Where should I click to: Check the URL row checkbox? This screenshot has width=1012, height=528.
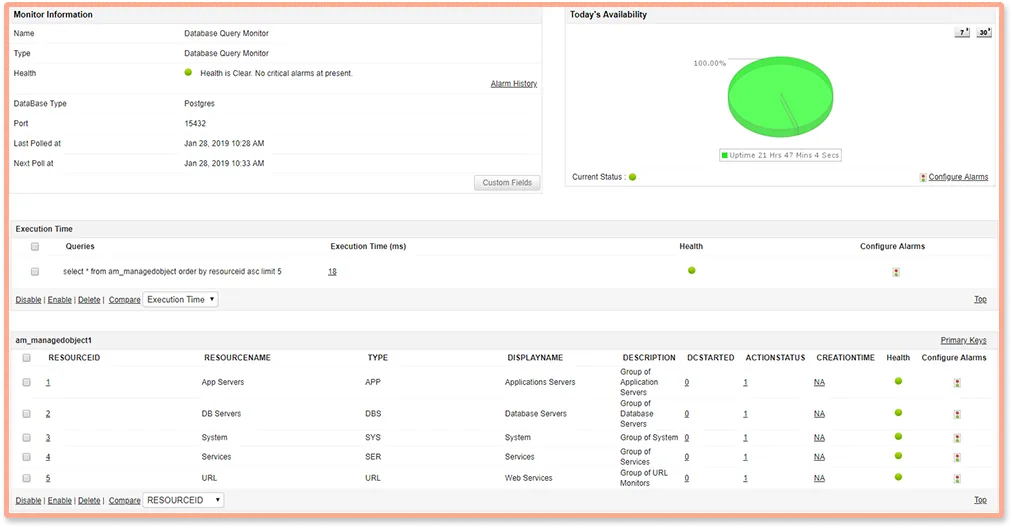[26, 478]
